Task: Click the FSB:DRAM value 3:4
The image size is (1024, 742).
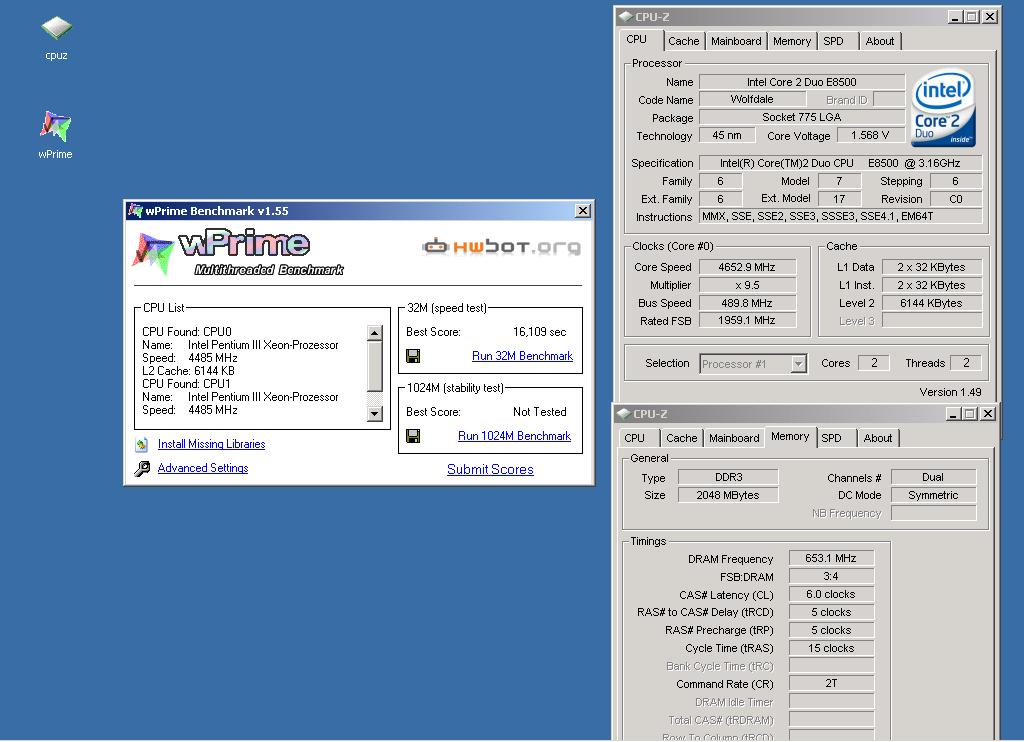Action: click(x=831, y=576)
